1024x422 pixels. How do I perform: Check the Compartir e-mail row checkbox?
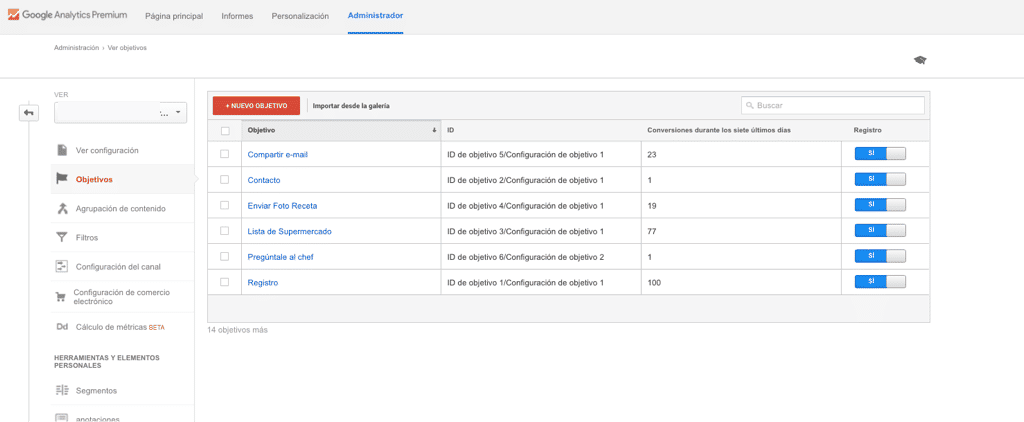coord(225,154)
